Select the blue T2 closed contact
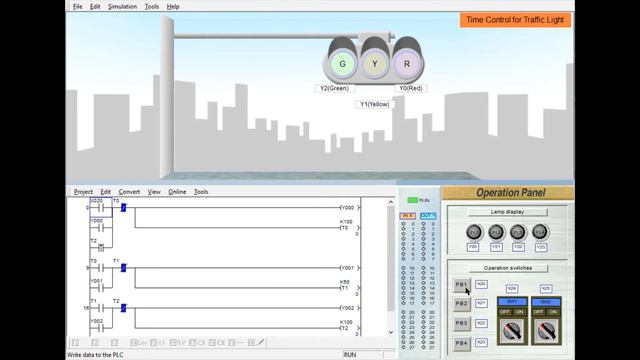640x360 pixels. [123, 308]
